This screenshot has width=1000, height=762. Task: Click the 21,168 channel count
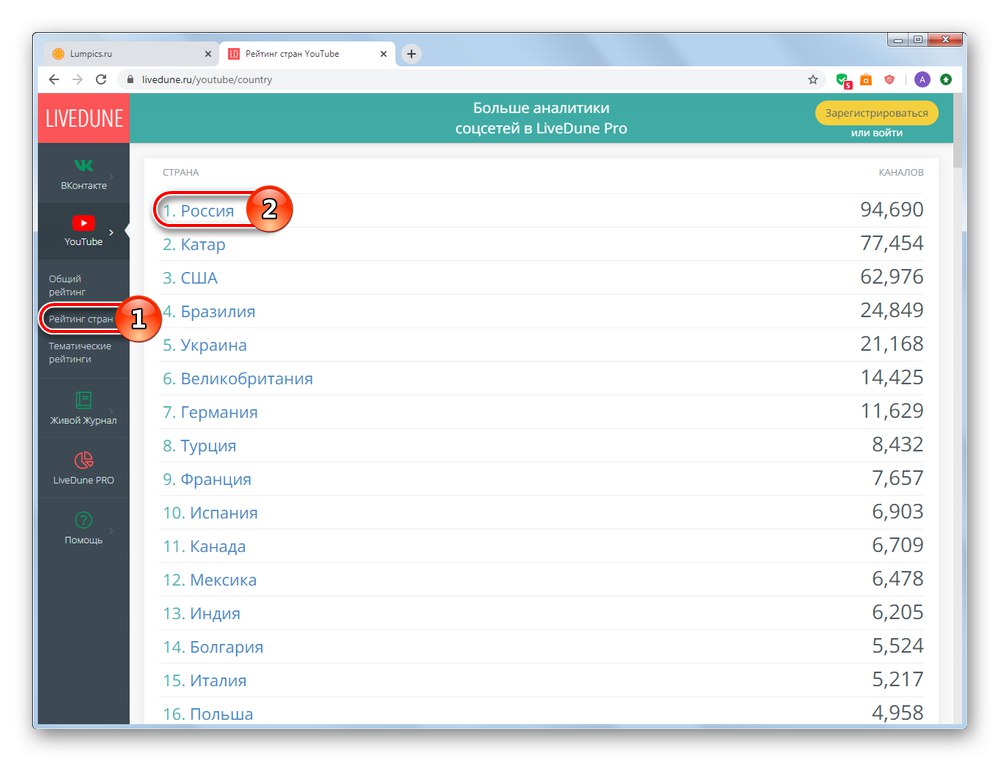892,344
